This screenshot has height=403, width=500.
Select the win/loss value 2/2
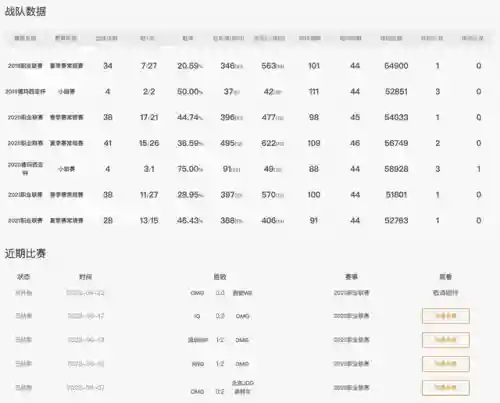149,91
